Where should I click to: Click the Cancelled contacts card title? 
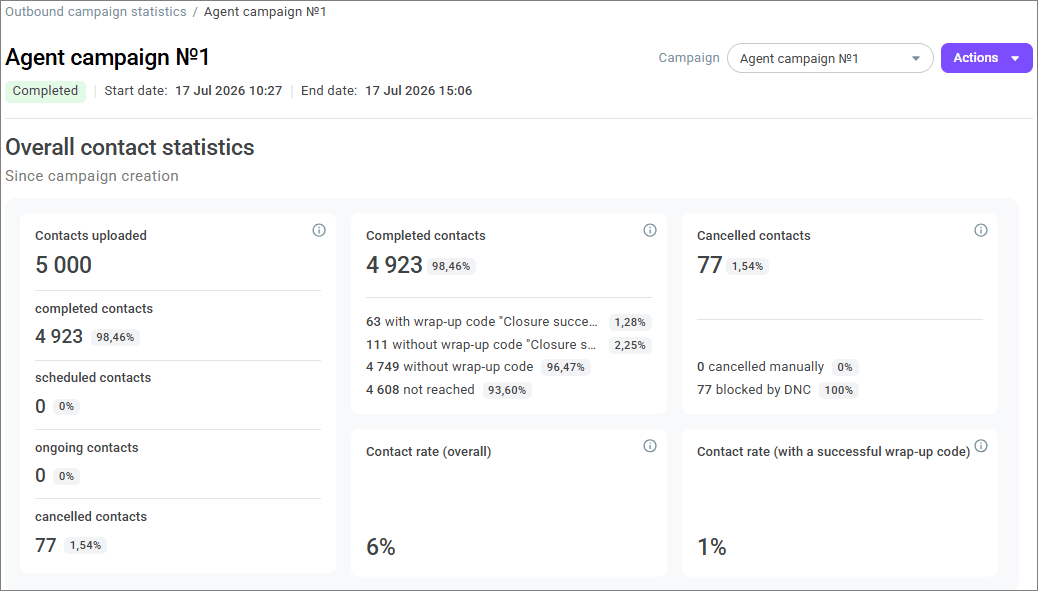coord(754,236)
